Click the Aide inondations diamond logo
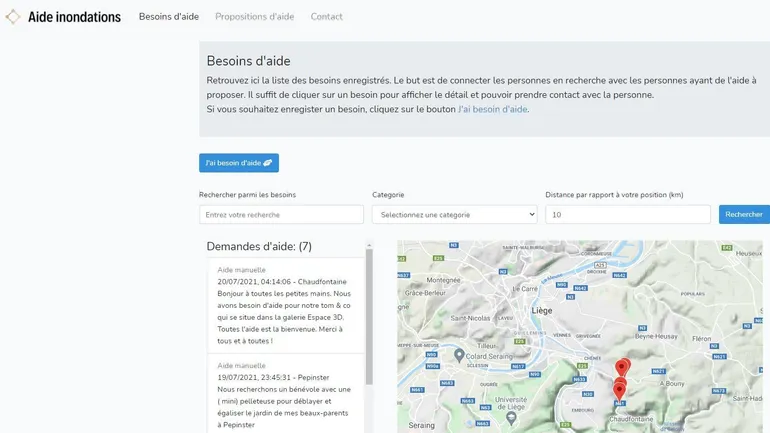 12,17
